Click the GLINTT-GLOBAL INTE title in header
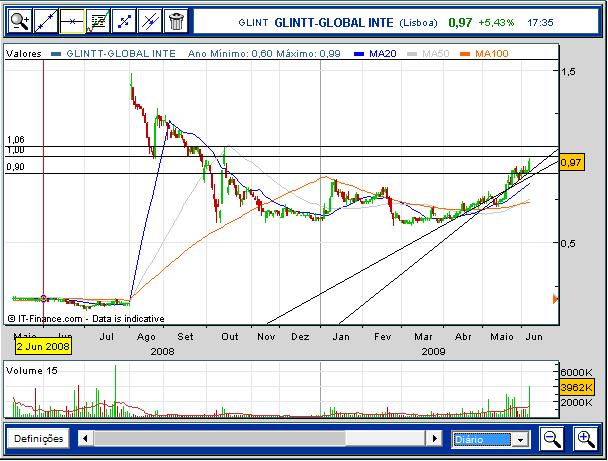 (x=333, y=22)
